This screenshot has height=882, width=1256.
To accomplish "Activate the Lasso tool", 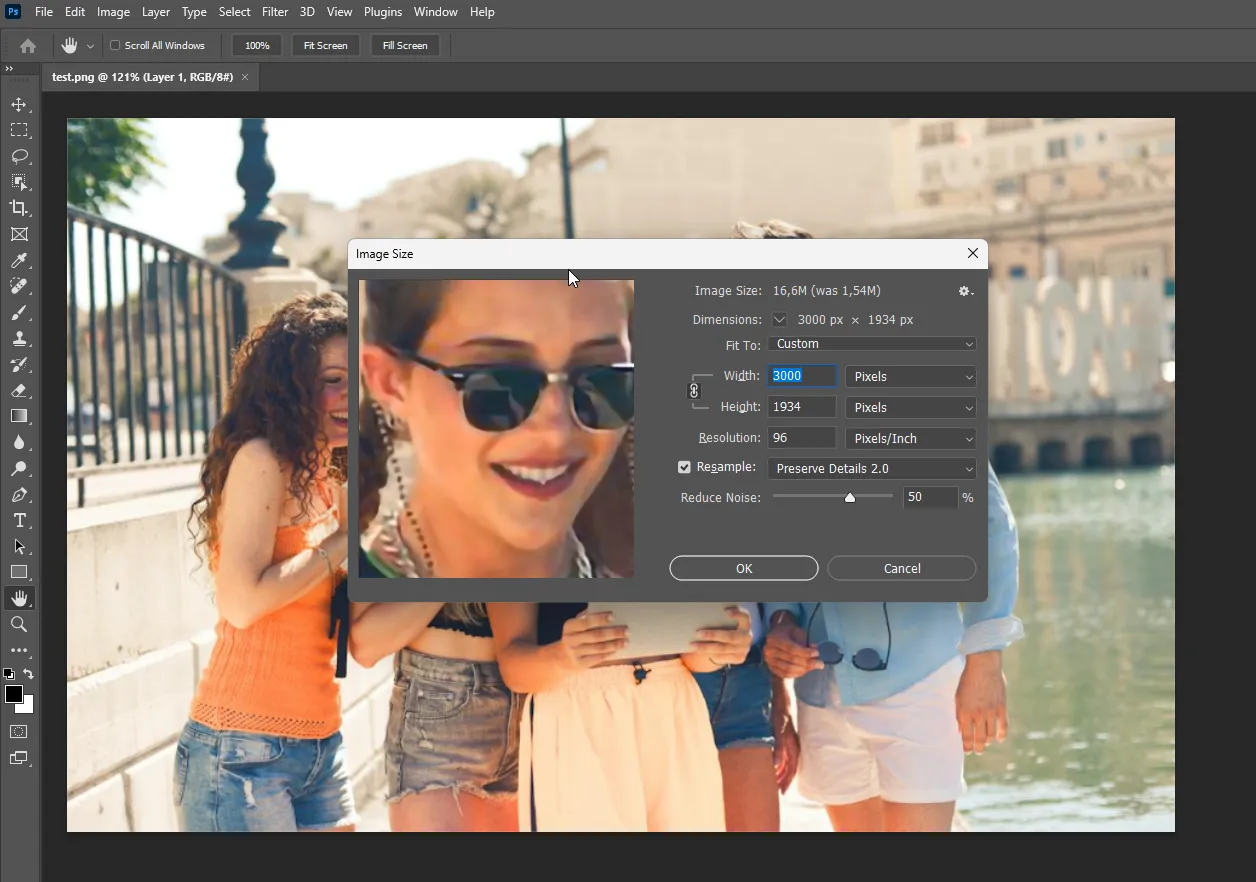I will pos(20,156).
